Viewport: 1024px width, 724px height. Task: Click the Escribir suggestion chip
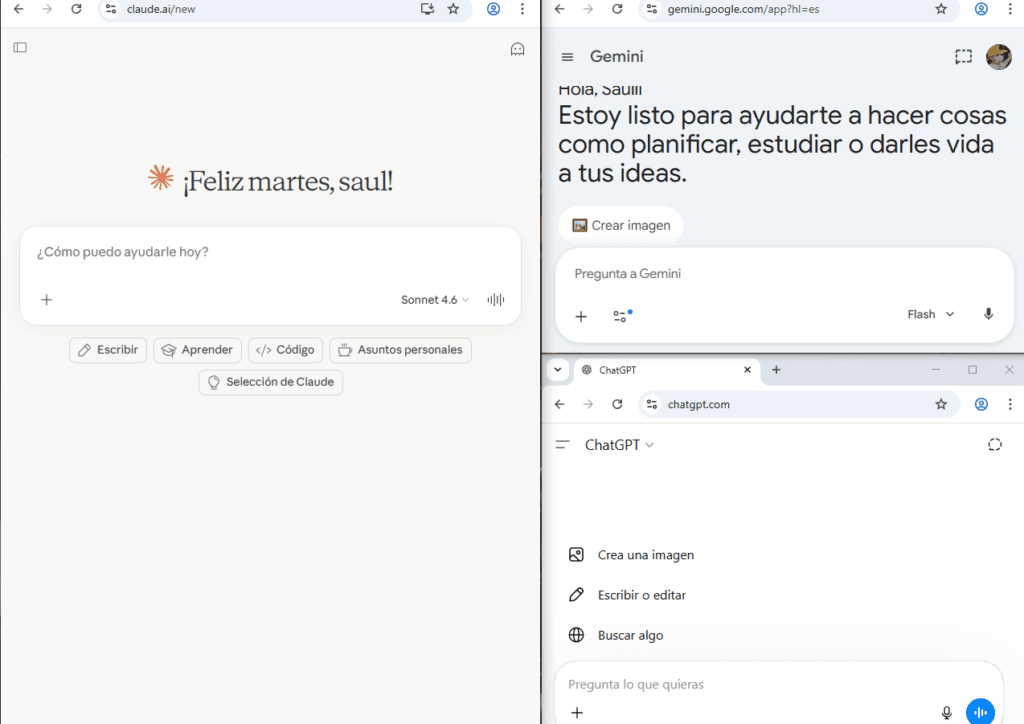108,350
